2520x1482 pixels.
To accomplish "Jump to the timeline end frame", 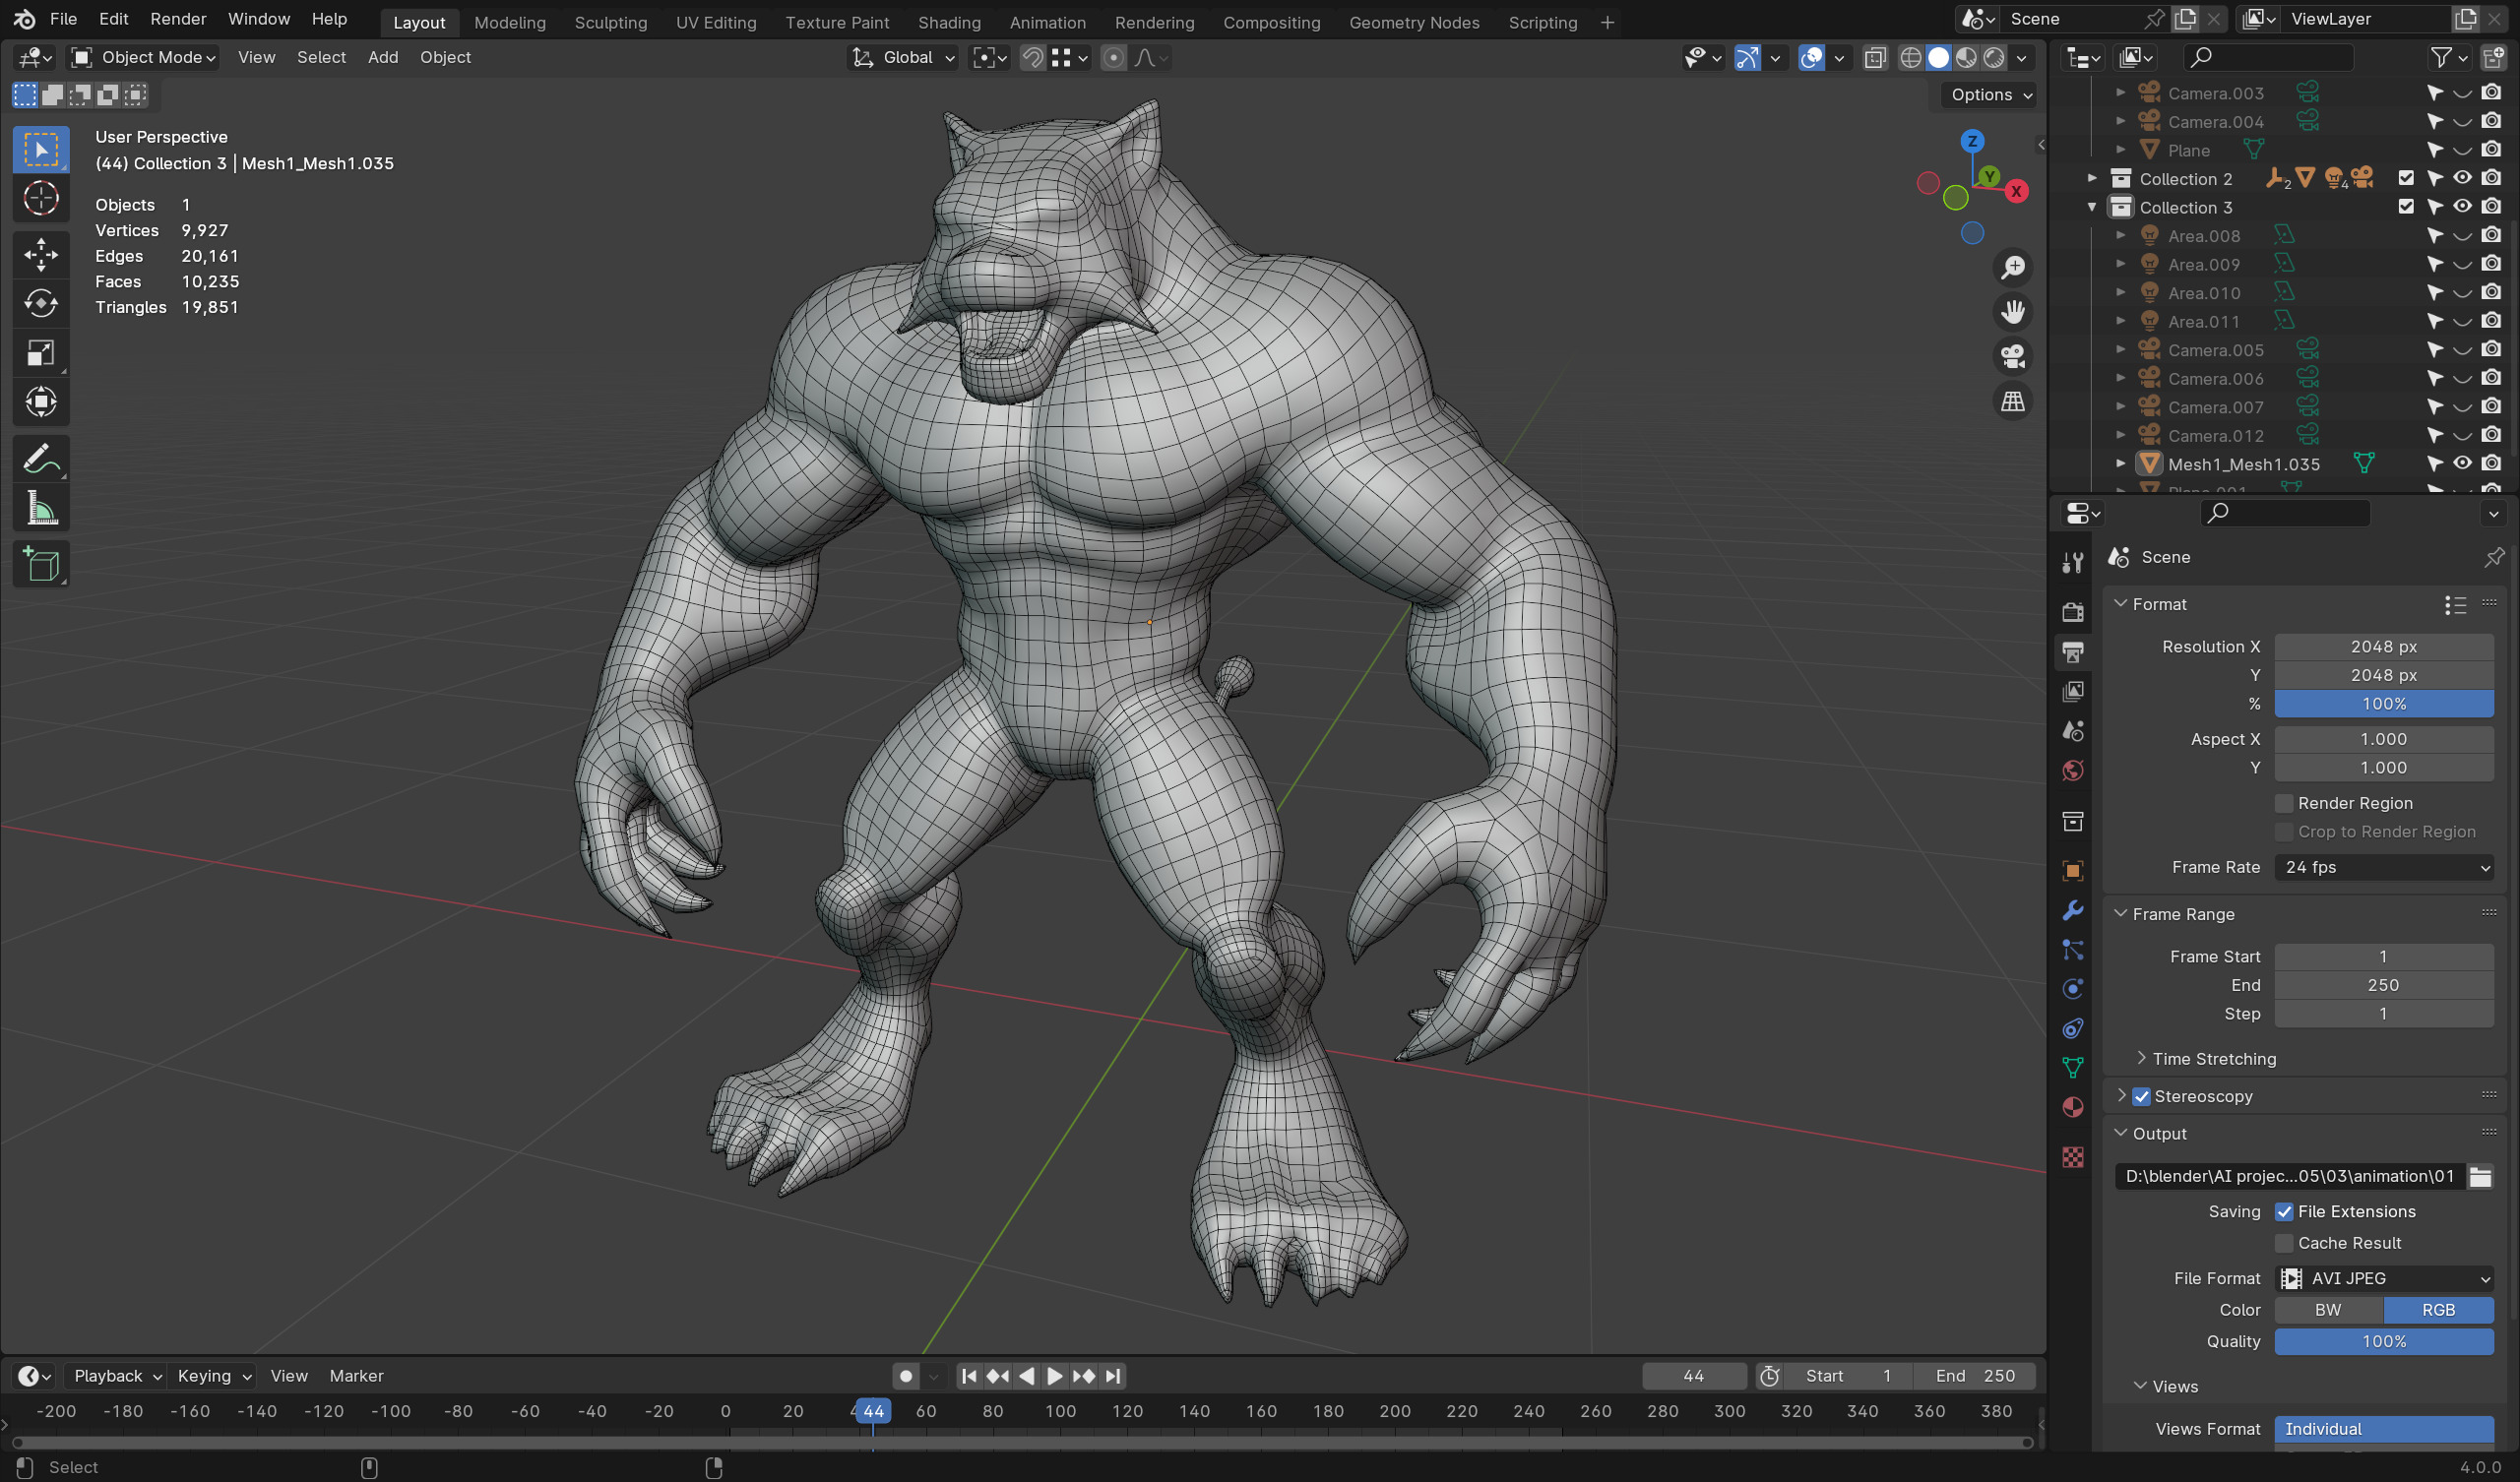I will click(1113, 1376).
